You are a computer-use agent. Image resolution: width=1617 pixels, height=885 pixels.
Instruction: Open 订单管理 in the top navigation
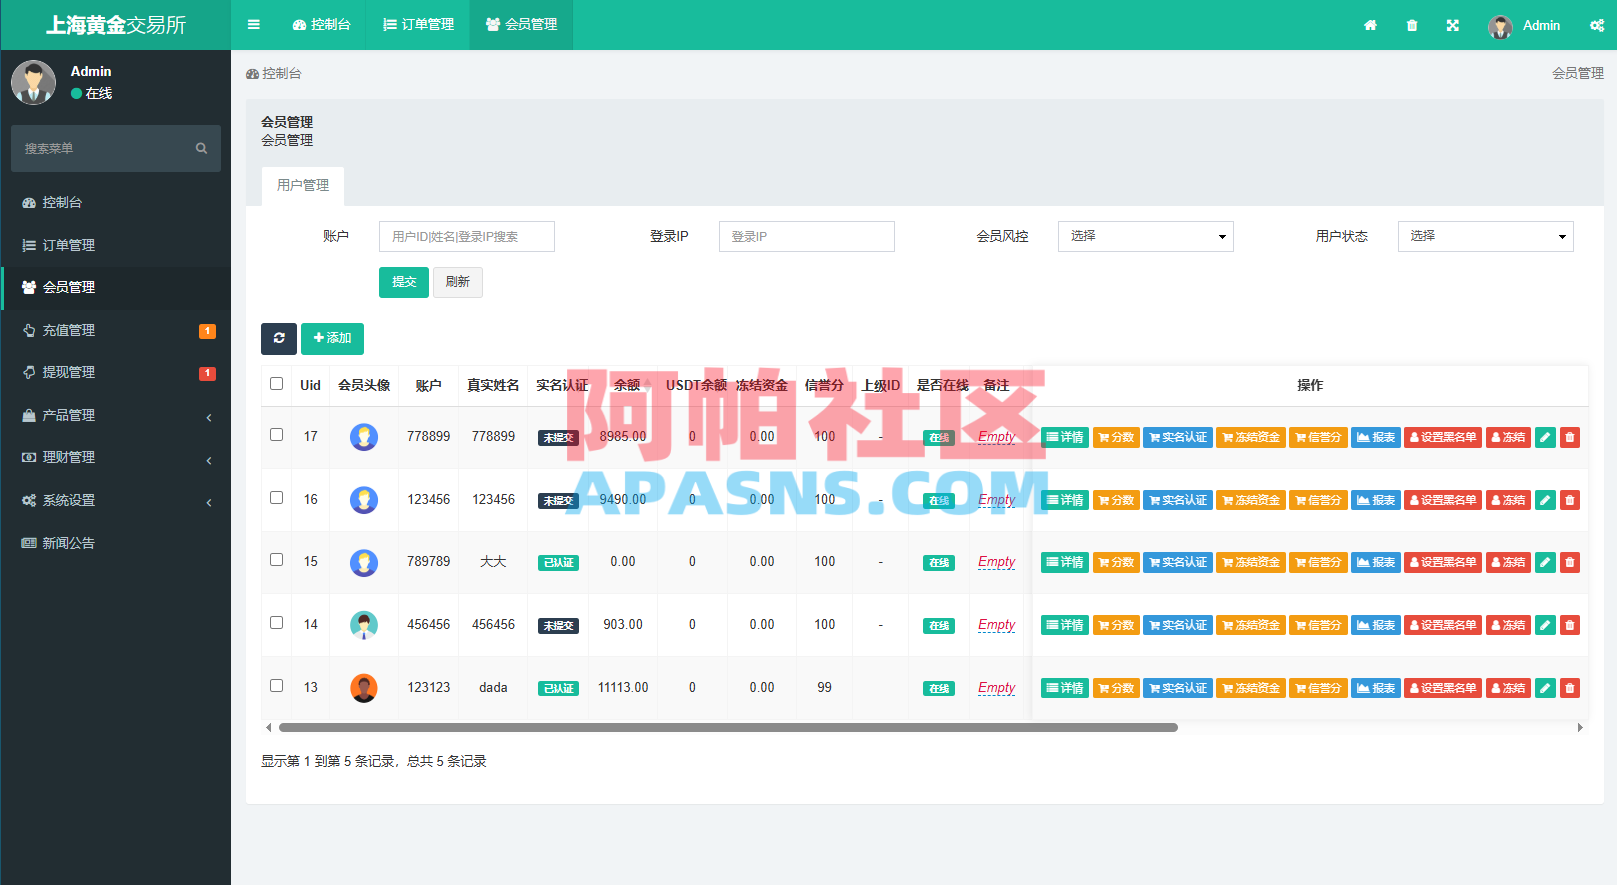tap(419, 25)
